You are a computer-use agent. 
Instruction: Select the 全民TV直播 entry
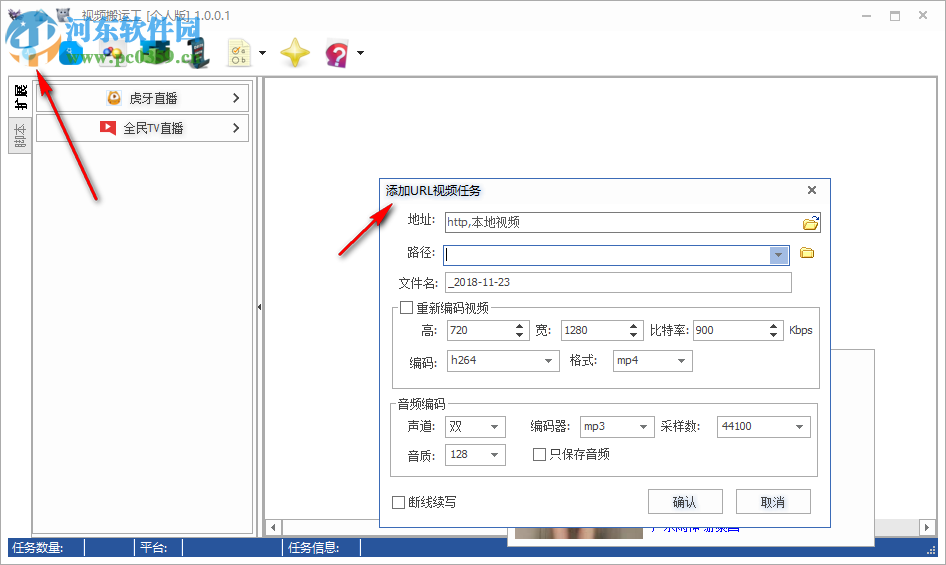coord(142,128)
